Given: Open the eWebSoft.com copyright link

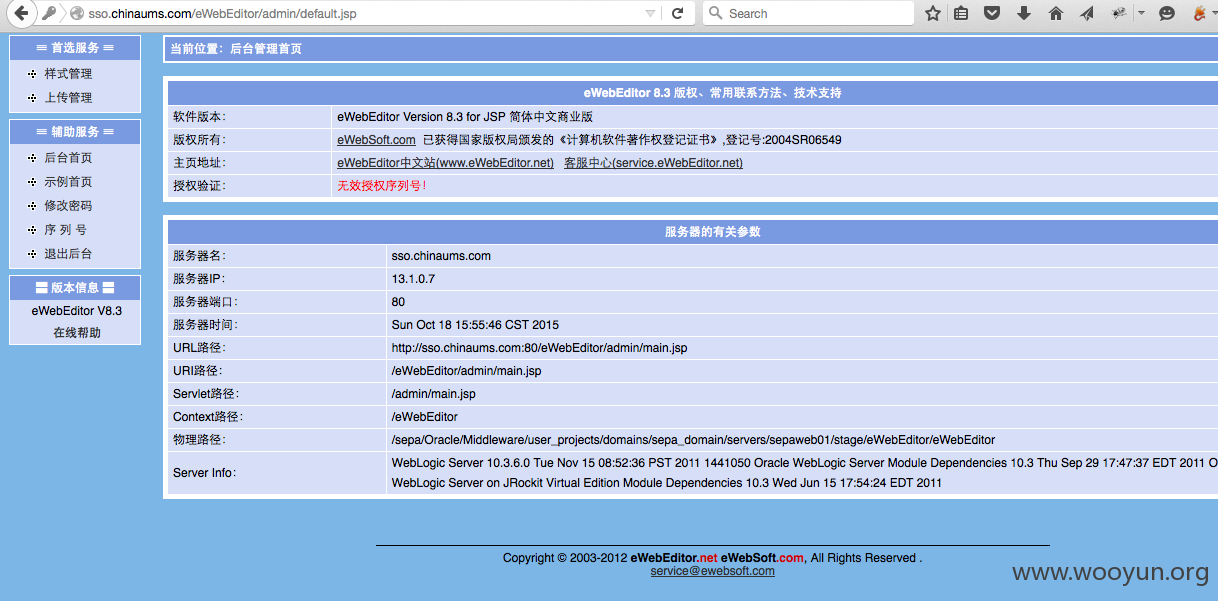Looking at the screenshot, I should [x=376, y=140].
